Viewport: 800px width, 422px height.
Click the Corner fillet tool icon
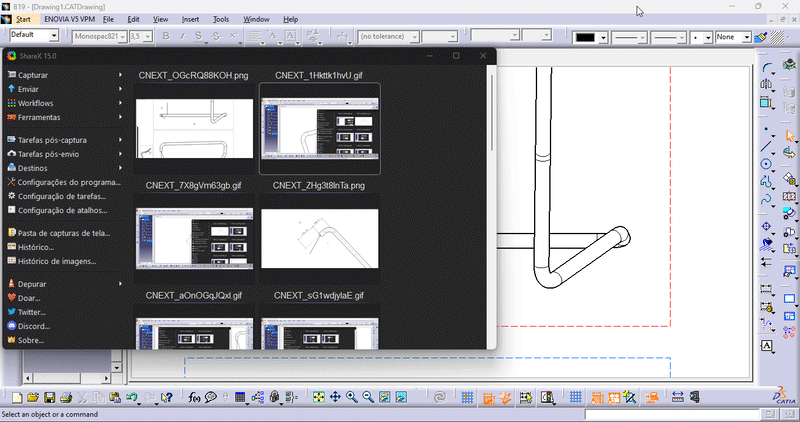point(766,68)
